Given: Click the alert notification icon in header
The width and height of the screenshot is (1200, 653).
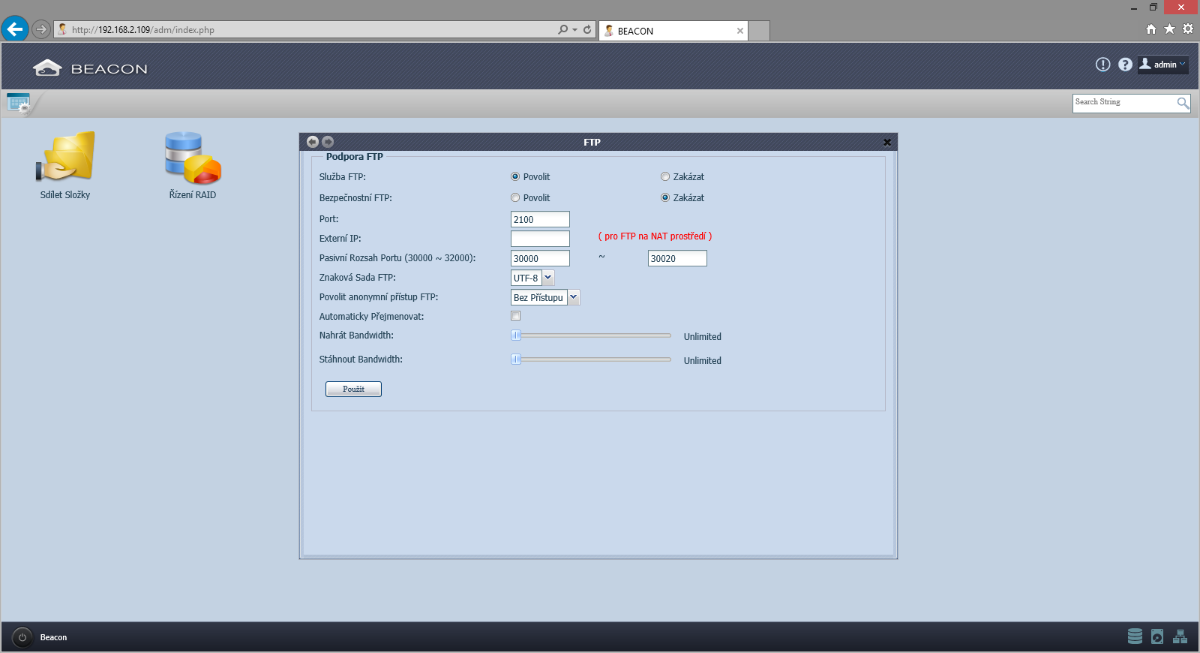Looking at the screenshot, I should coord(1103,65).
